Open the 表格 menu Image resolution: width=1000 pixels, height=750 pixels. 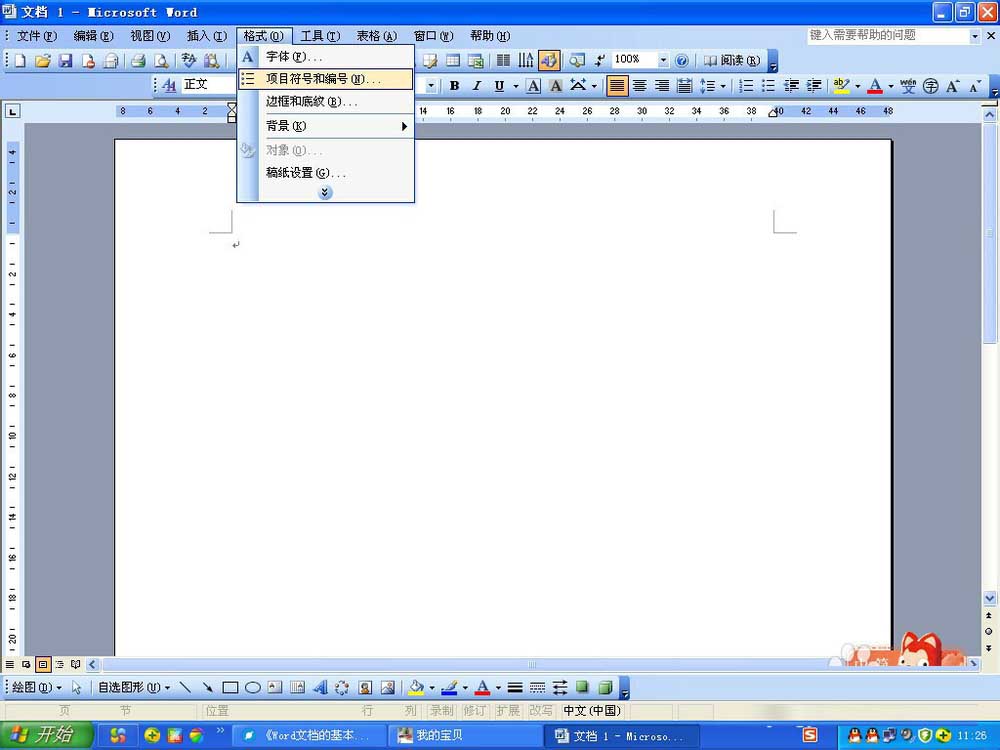click(x=376, y=36)
